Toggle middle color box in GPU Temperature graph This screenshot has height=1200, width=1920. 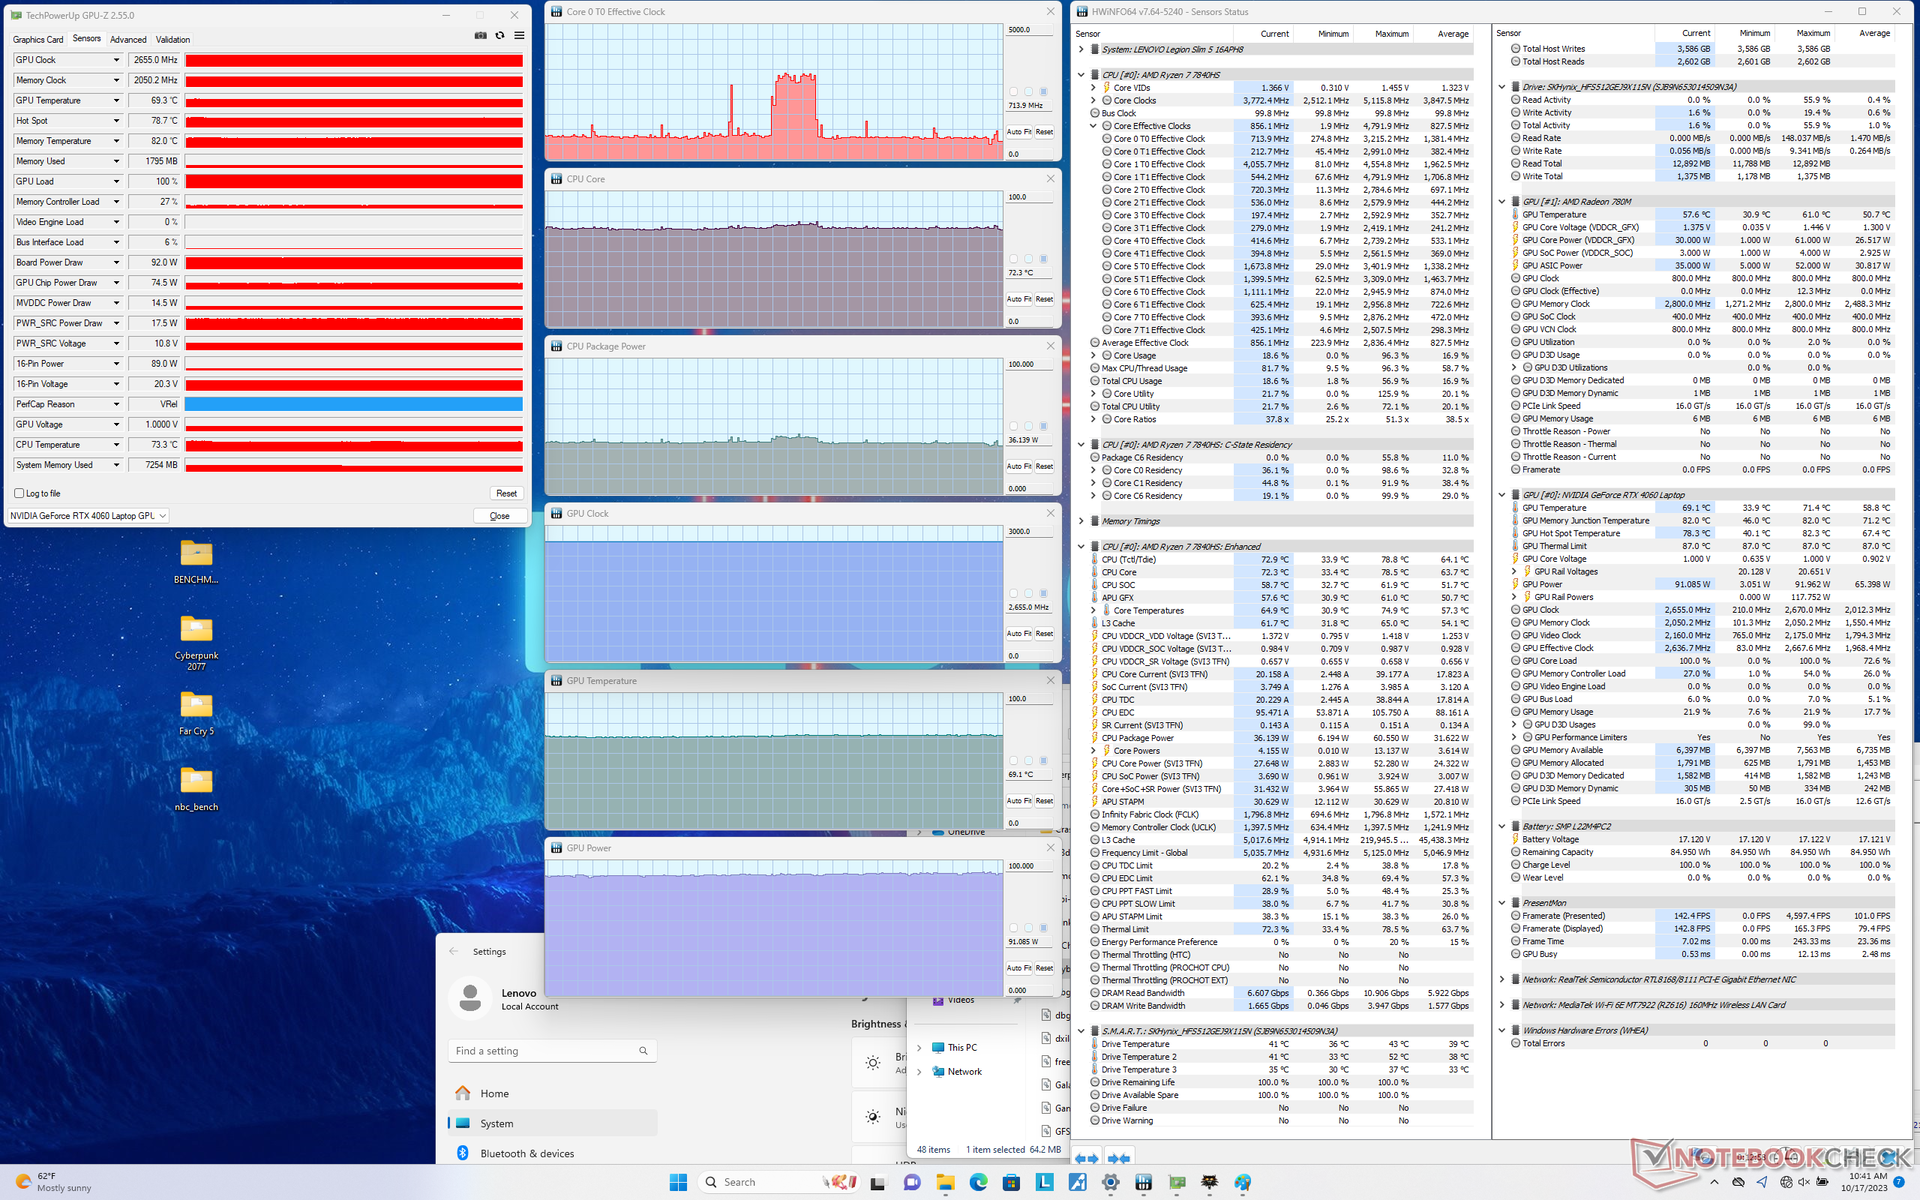1028,761
